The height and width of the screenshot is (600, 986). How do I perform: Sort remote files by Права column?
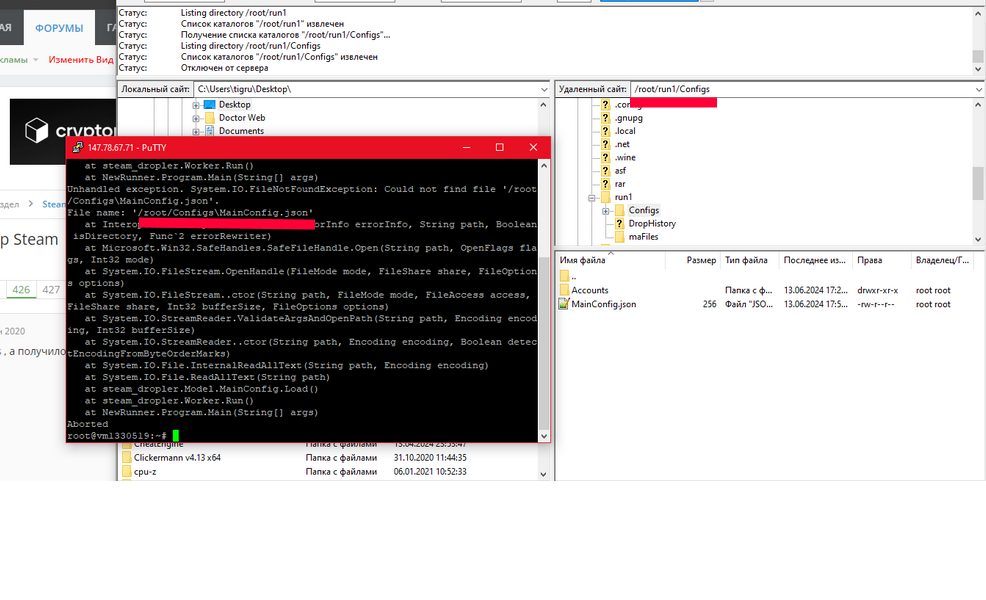(x=882, y=260)
